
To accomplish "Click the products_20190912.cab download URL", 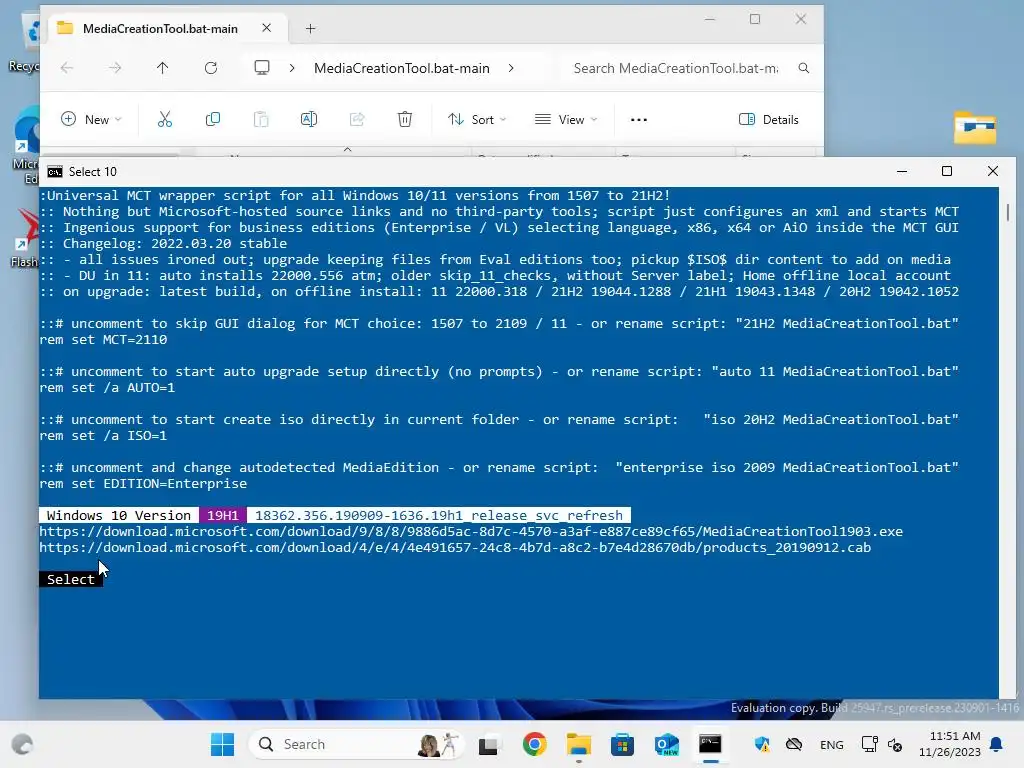I will [x=455, y=547].
